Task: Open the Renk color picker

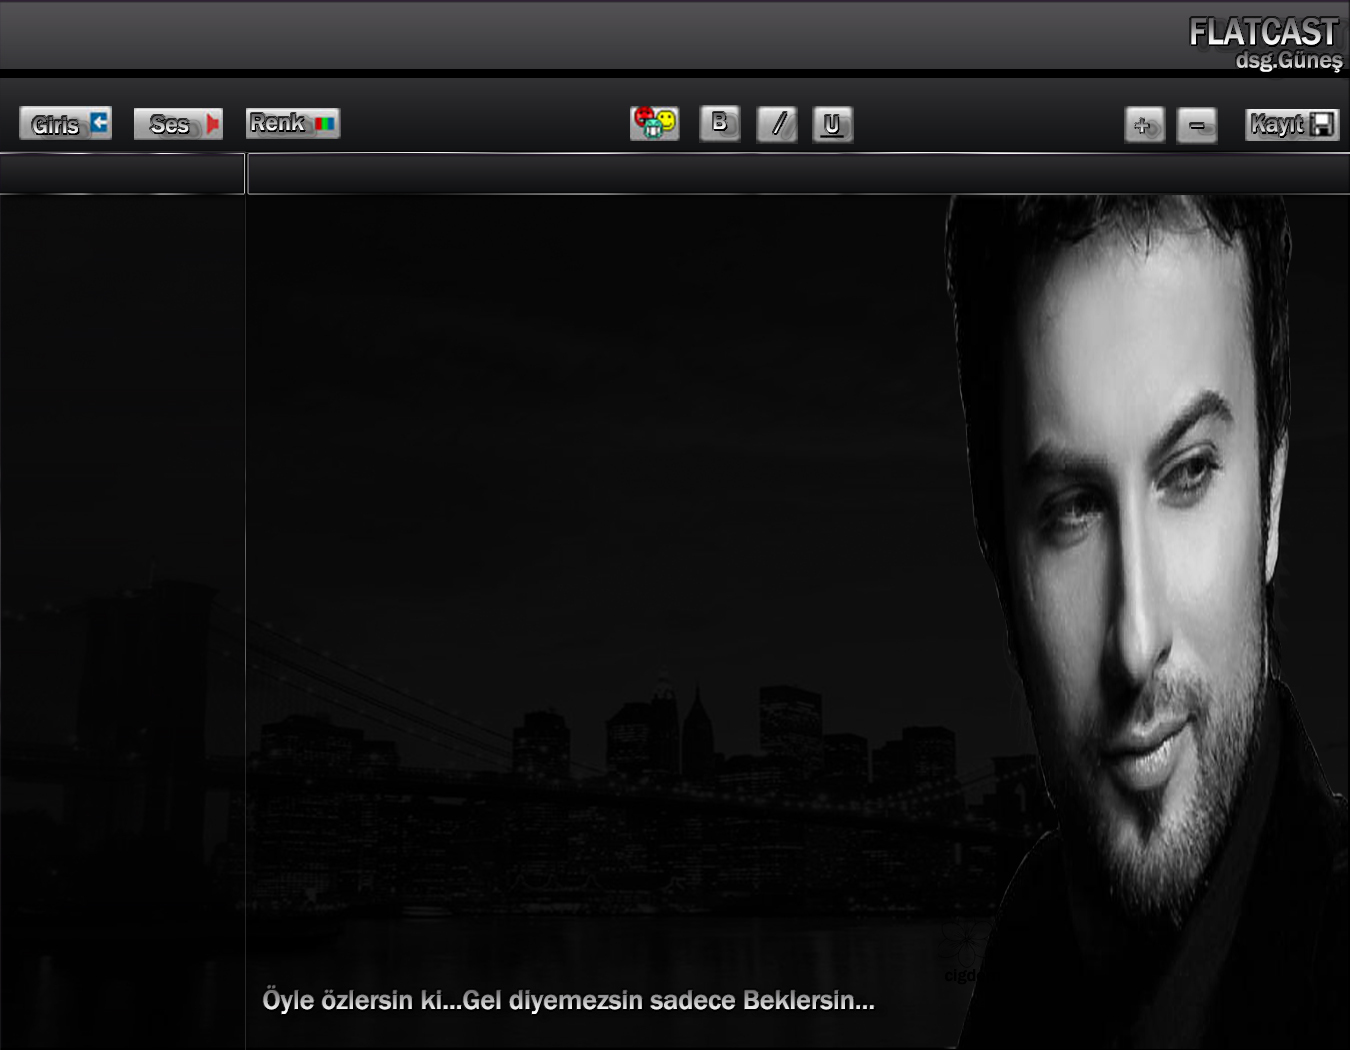Action: (292, 123)
